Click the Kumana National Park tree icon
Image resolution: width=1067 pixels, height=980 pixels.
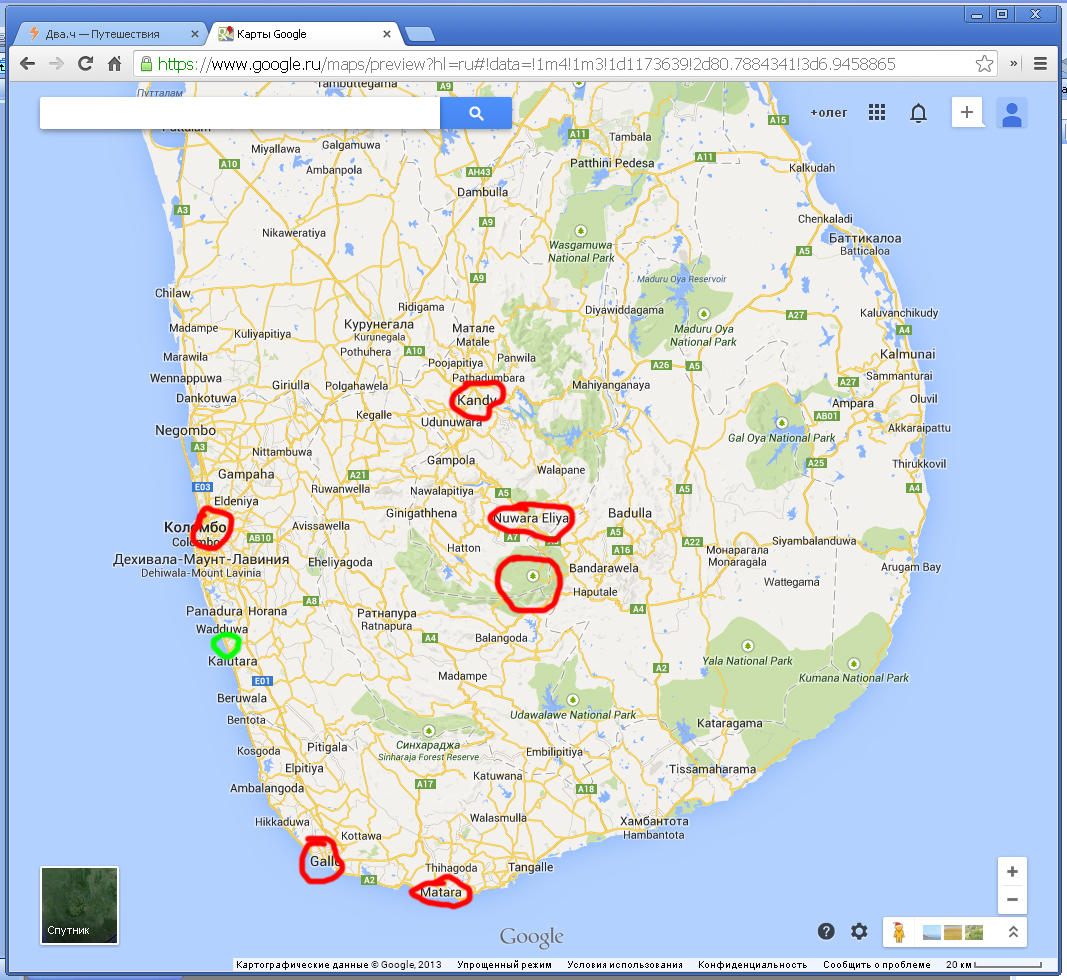click(853, 664)
